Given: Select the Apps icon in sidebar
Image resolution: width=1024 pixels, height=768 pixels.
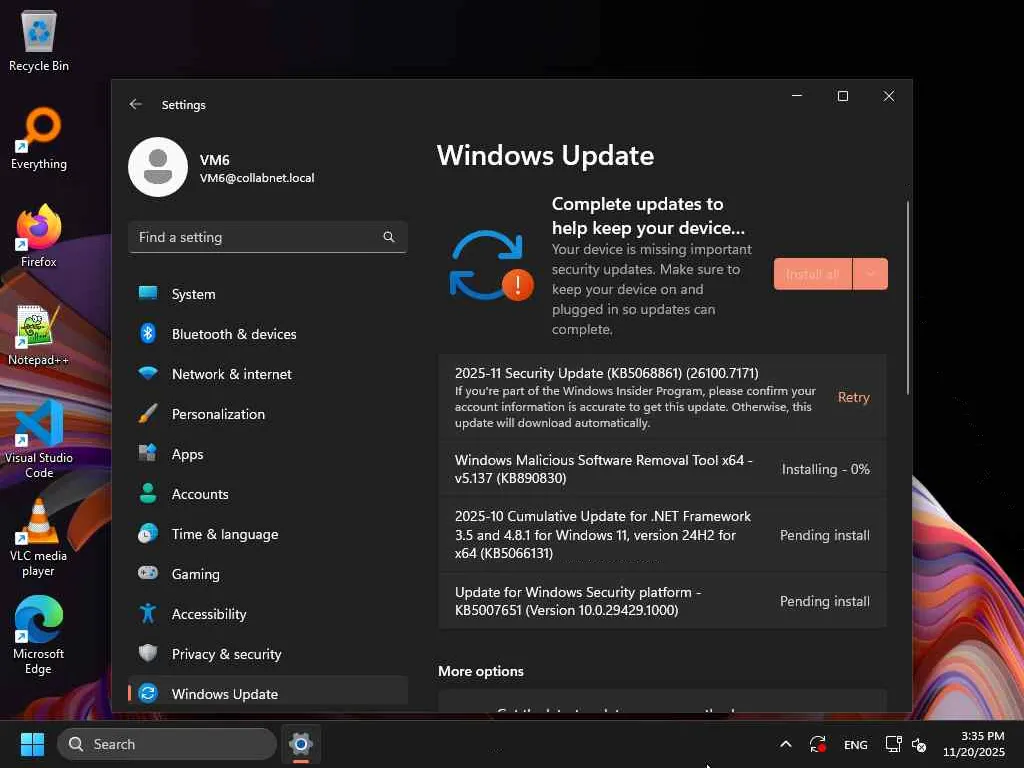Looking at the screenshot, I should point(148,453).
